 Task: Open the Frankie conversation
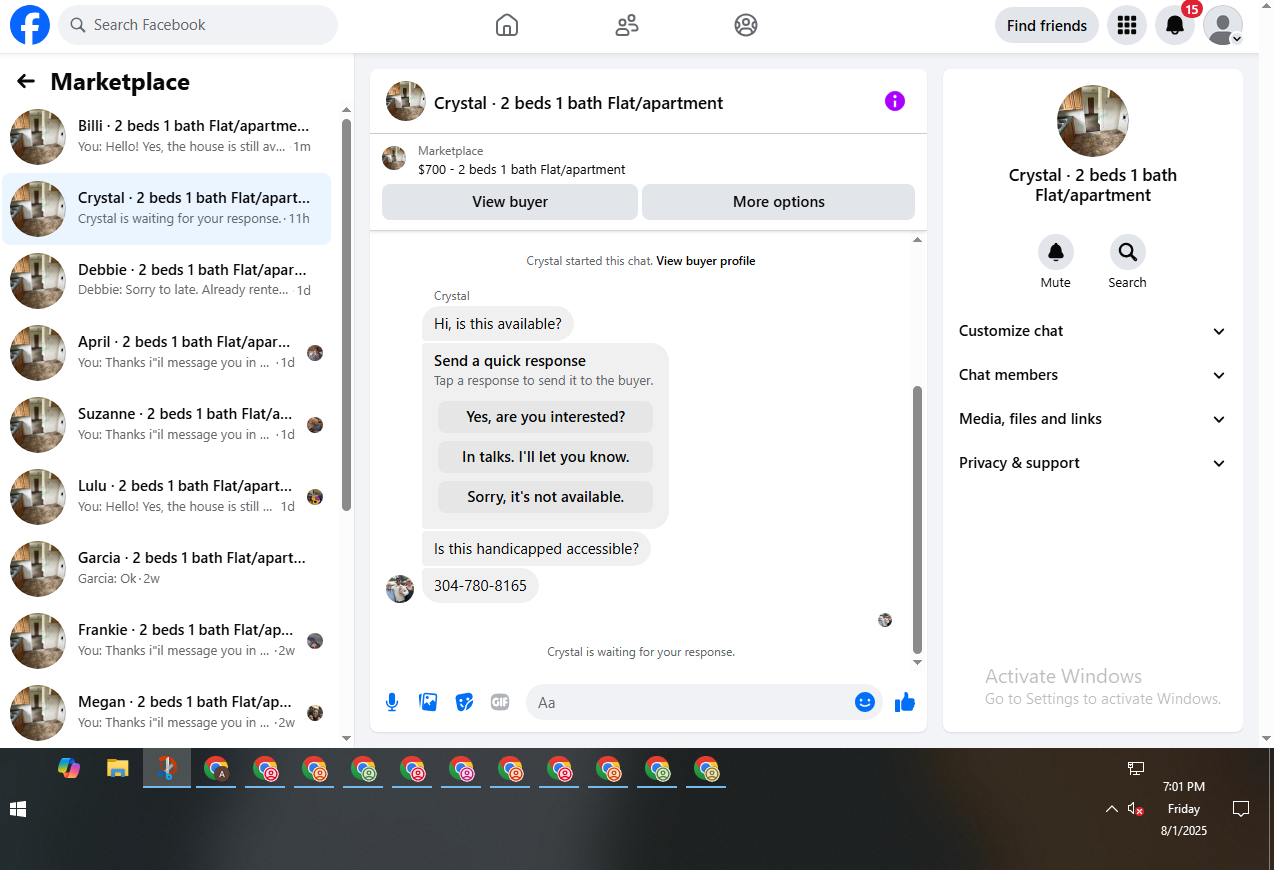click(x=167, y=641)
